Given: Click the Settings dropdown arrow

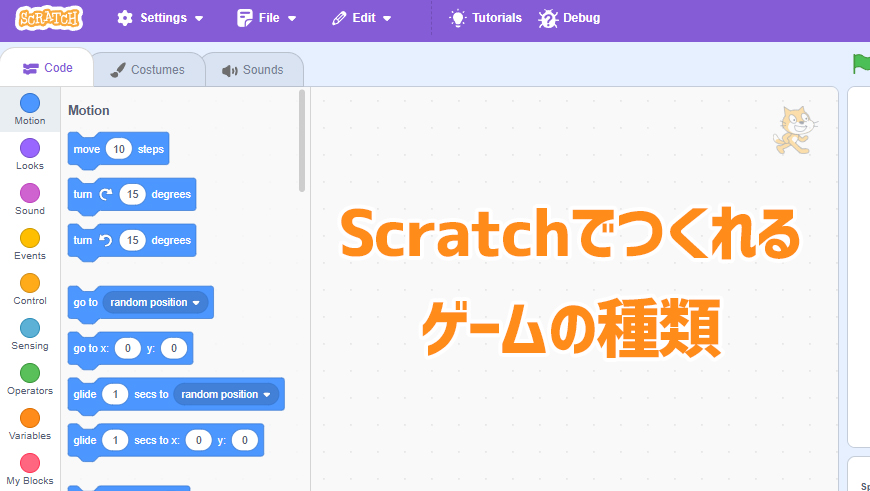Looking at the screenshot, I should pos(199,18).
